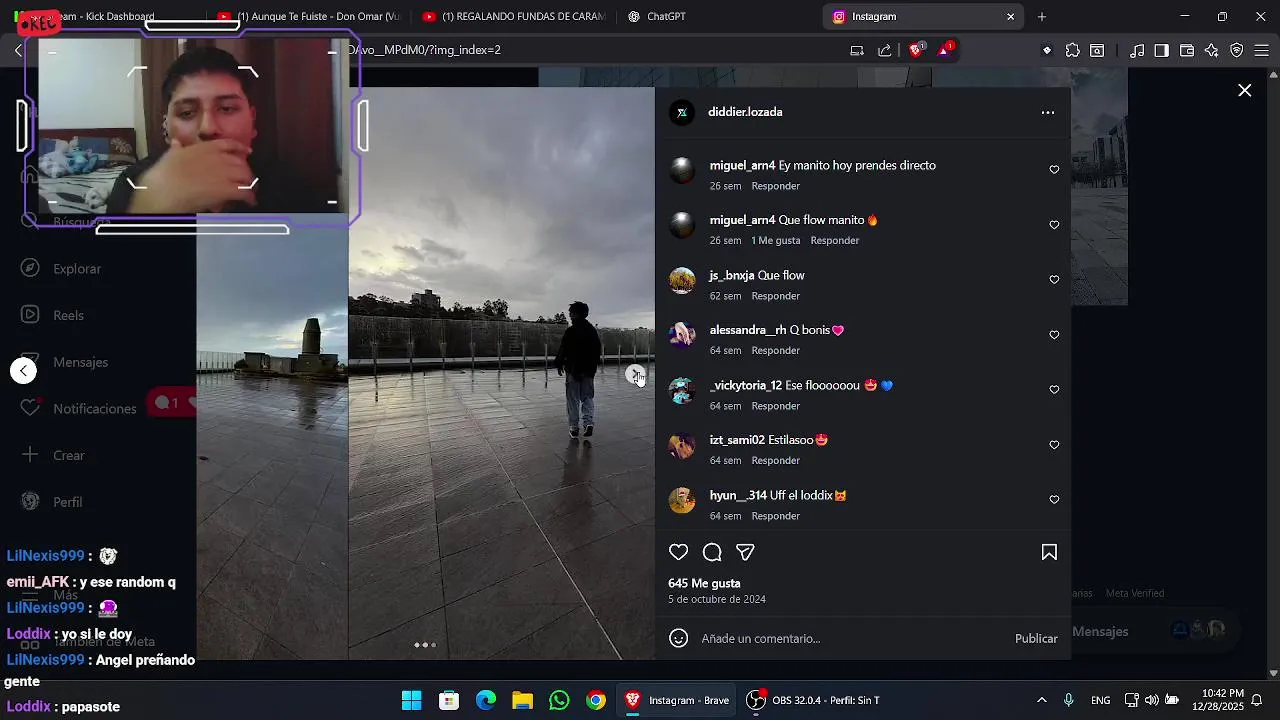Viewport: 1280px width, 720px height.
Task: Toggle the browser sidebar panel icon
Action: 1161,51
